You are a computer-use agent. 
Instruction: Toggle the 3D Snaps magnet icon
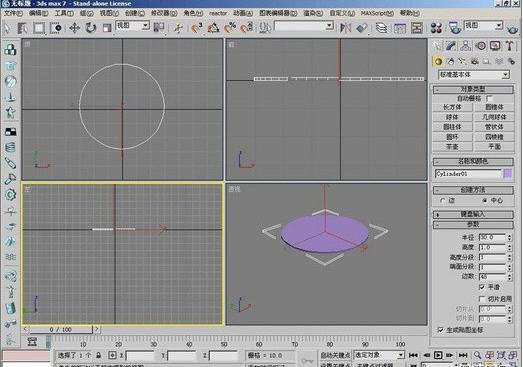coord(197,28)
